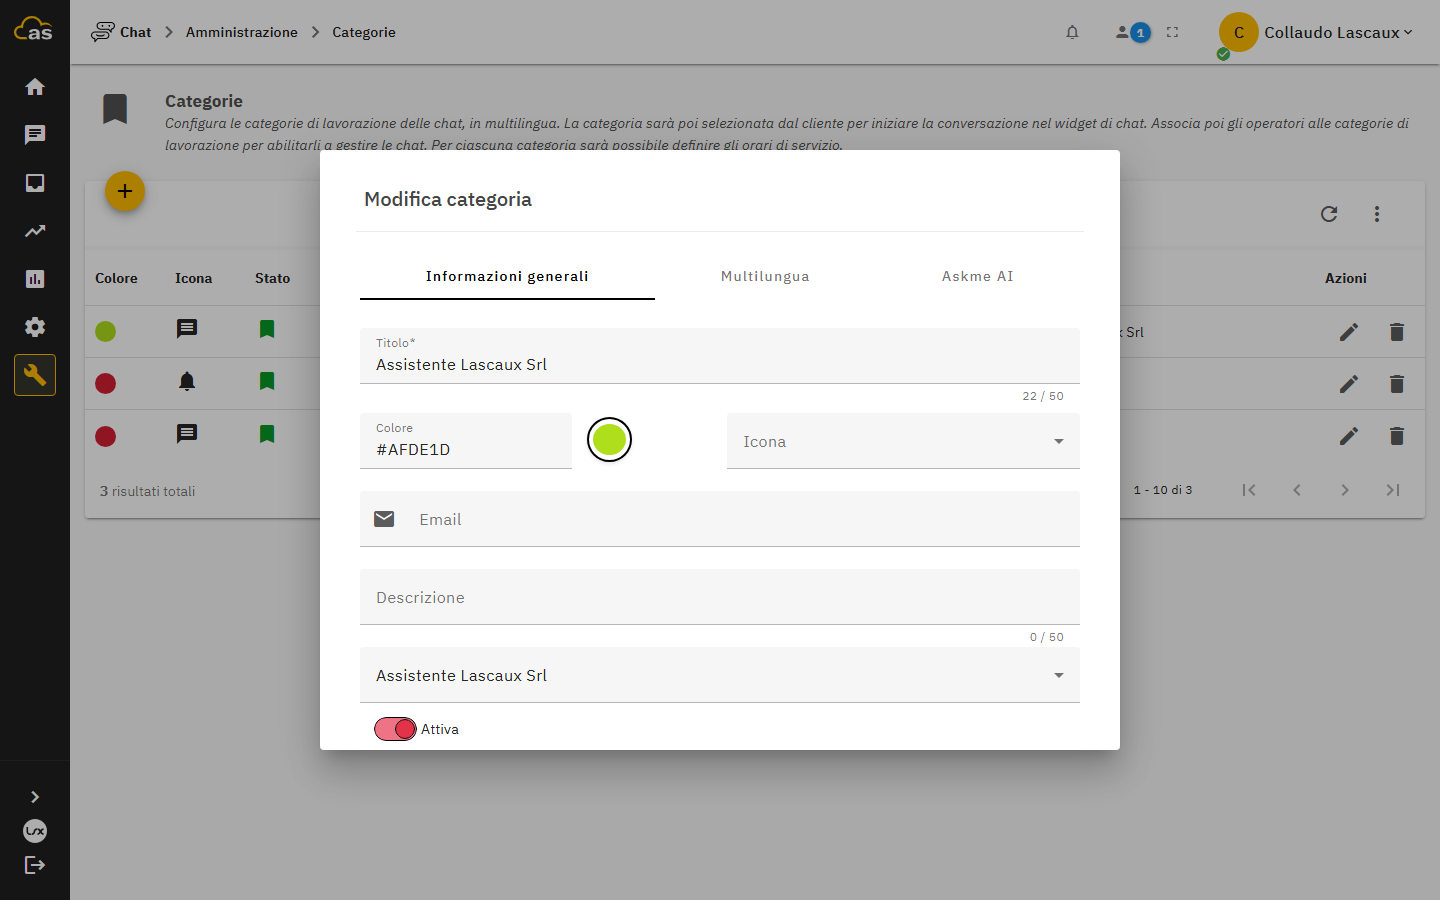Sort table by Stato column header
This screenshot has width=1440, height=900.
coord(272,278)
